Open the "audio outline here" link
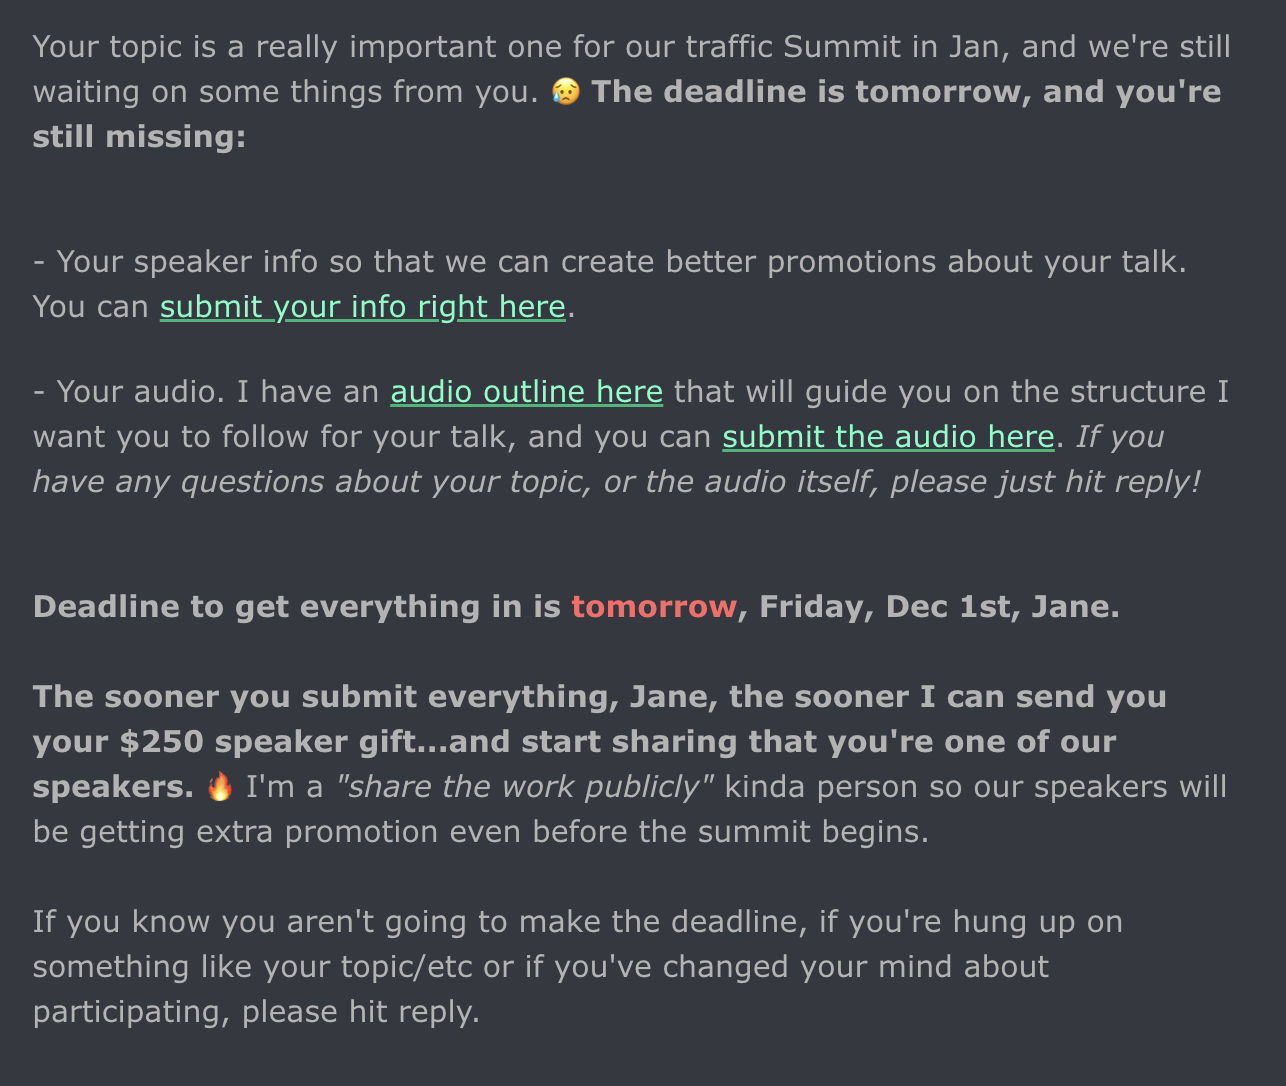Image resolution: width=1286 pixels, height=1086 pixels. point(526,392)
